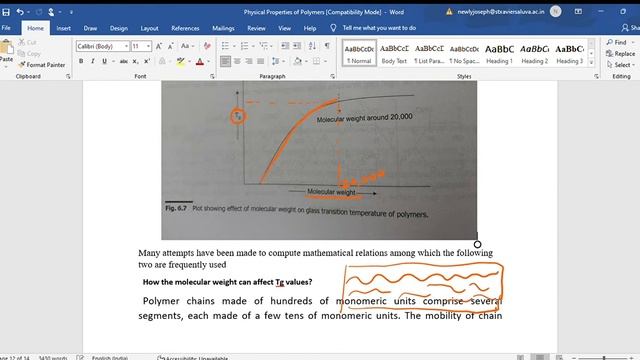Open multilevel list dropdown
This screenshot has width=640, height=360.
272,46
